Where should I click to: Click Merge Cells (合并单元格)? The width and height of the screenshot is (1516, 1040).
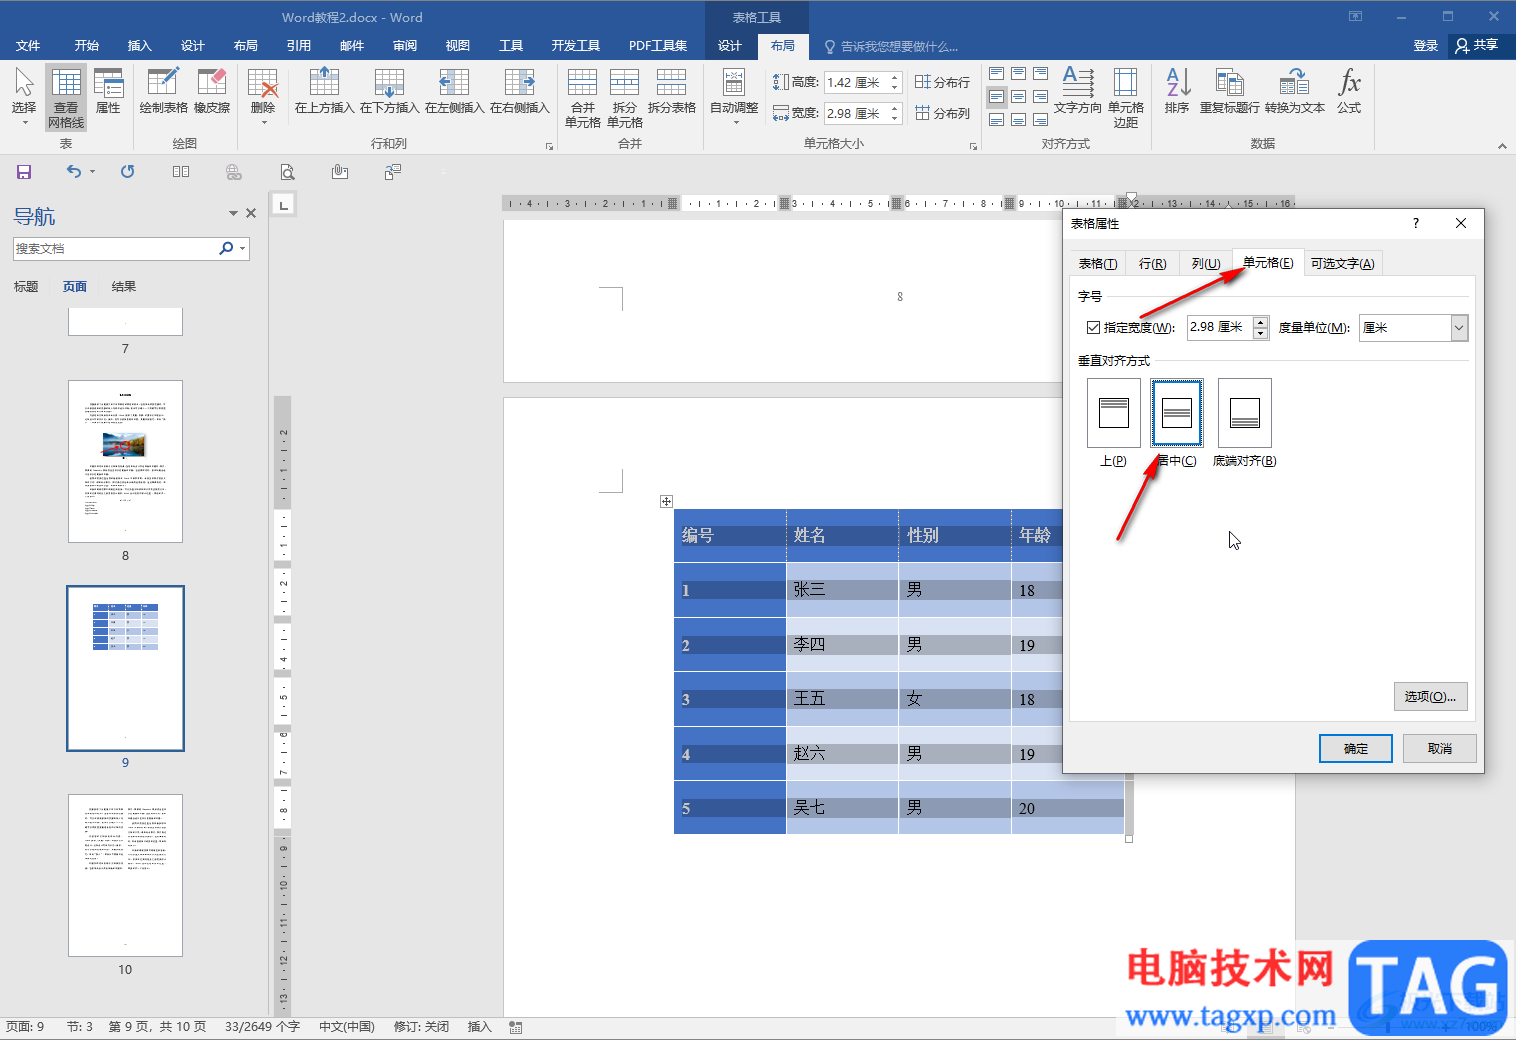pyautogui.click(x=582, y=98)
